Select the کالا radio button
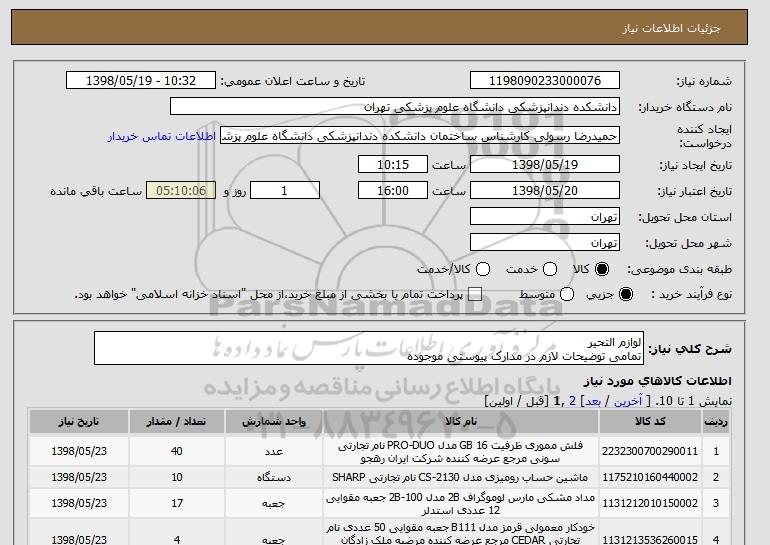Viewport: 770px width, 545px height. 602,269
